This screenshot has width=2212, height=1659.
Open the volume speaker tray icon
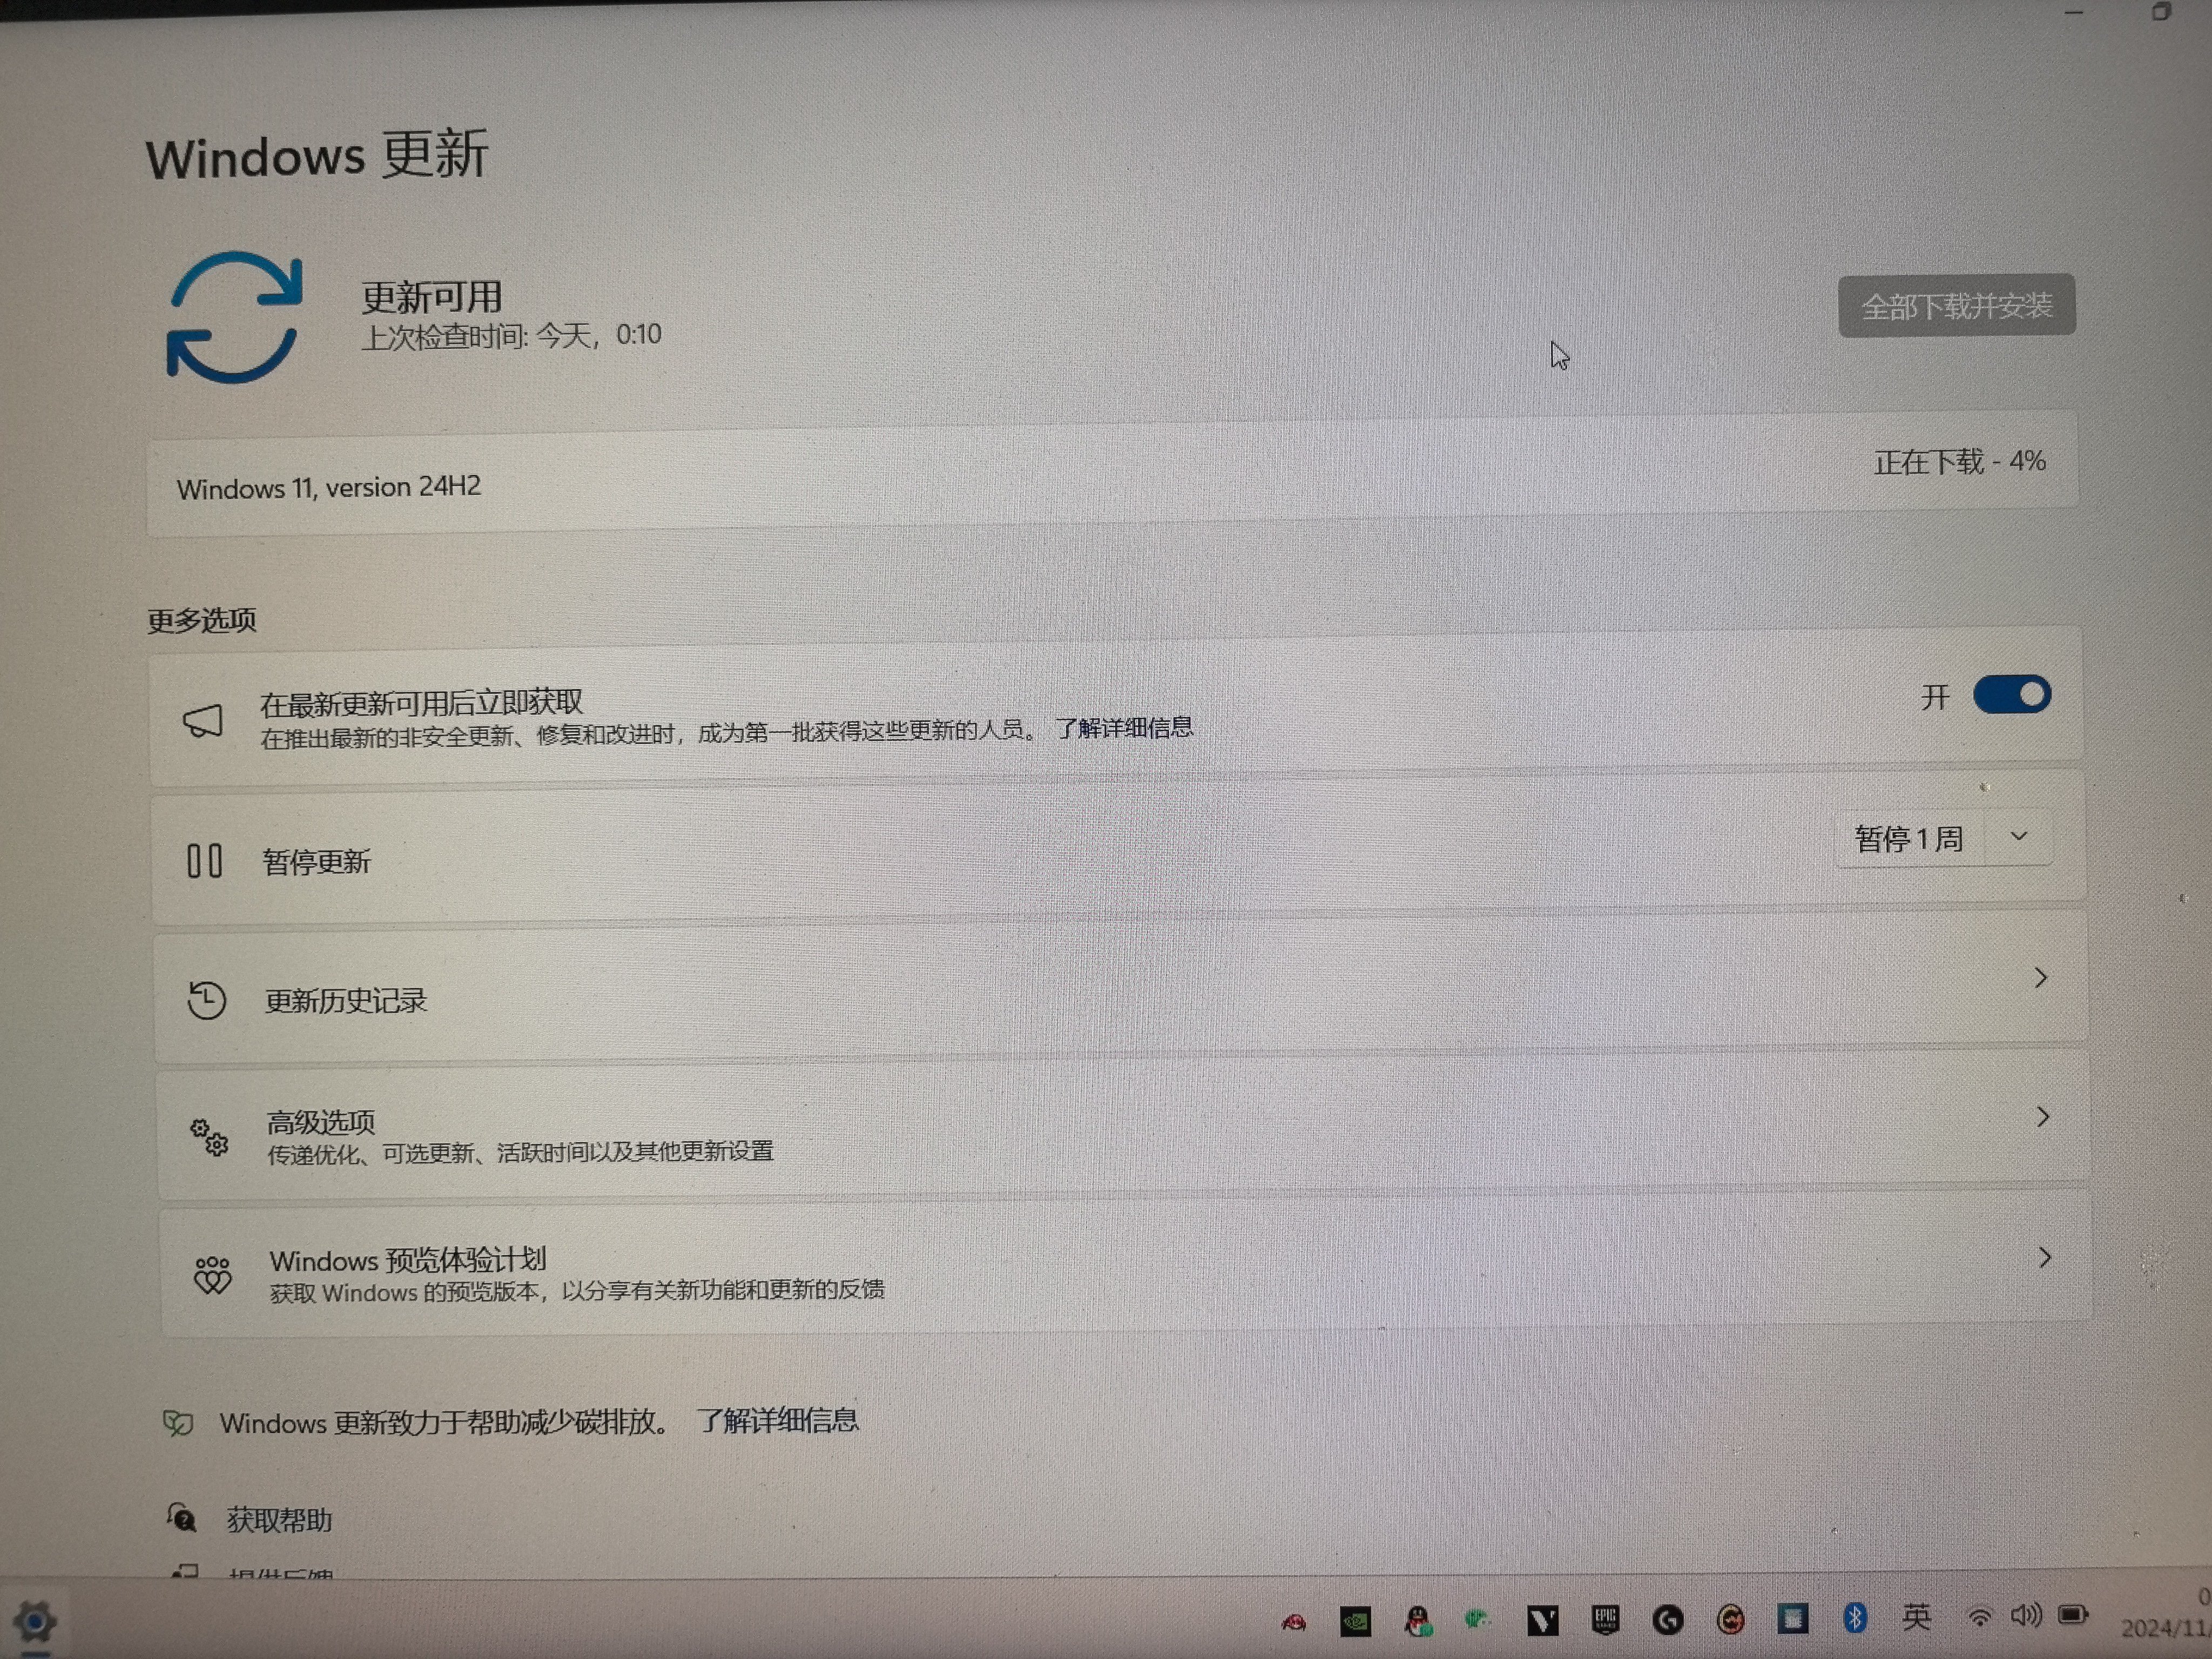coord(2026,1615)
